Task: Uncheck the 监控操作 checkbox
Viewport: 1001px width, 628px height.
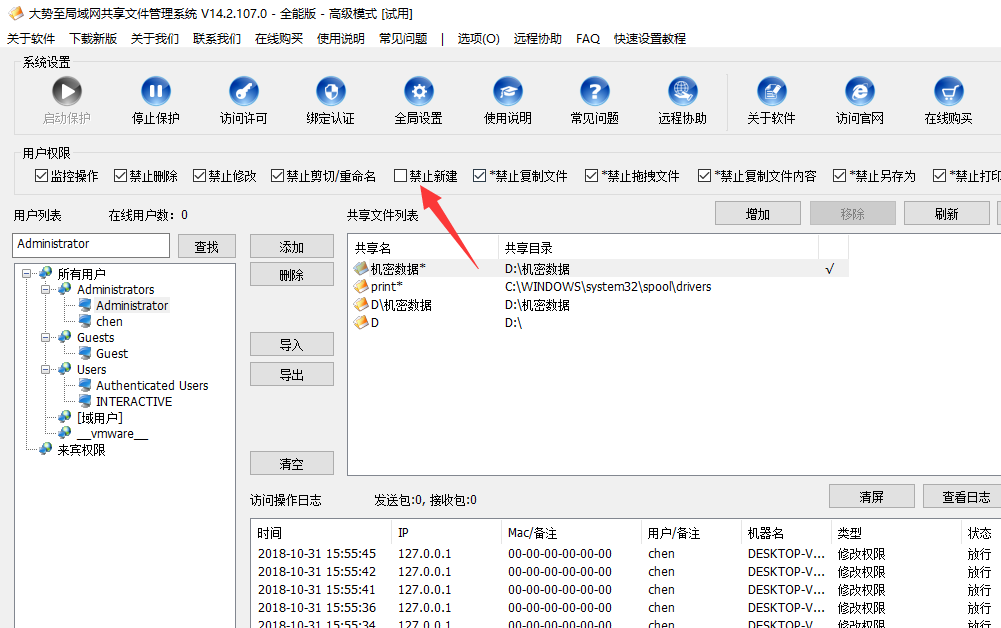Action: (x=41, y=176)
